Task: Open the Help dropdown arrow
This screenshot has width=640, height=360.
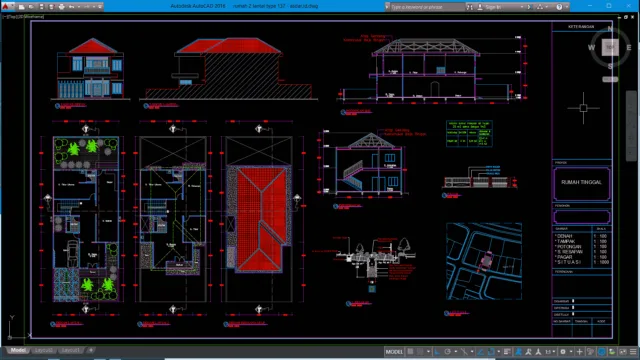Action: pos(567,7)
